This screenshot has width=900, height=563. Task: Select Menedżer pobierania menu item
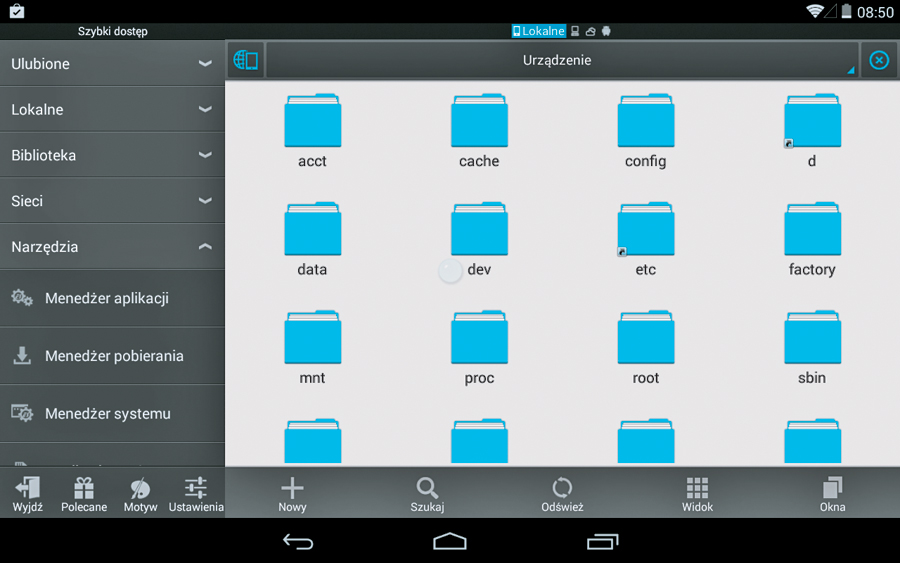click(112, 356)
